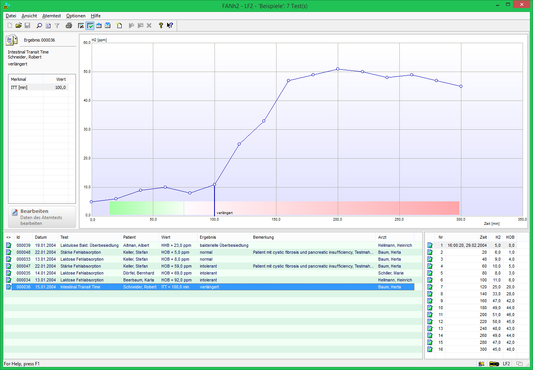Open the Ansicht menu
Image resolution: width=533 pixels, height=370 pixels.
(29, 16)
